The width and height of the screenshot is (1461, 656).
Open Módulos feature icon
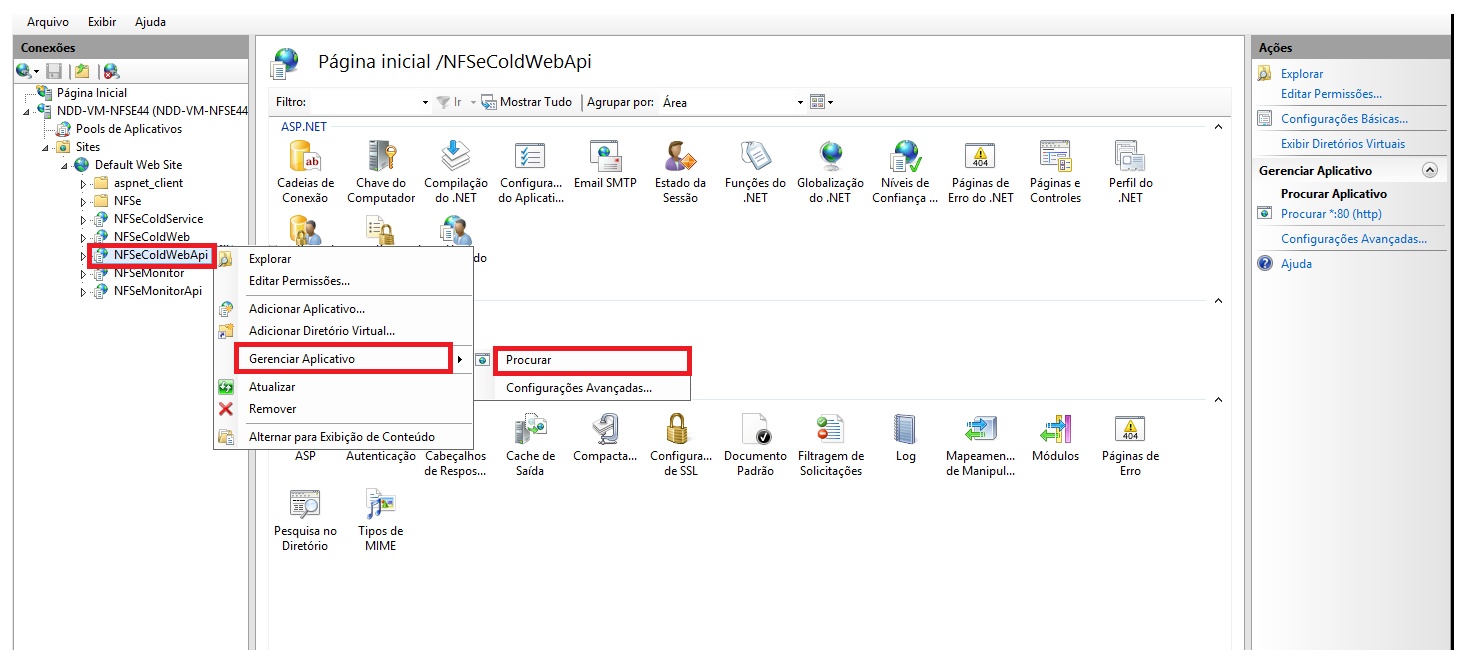[1056, 438]
